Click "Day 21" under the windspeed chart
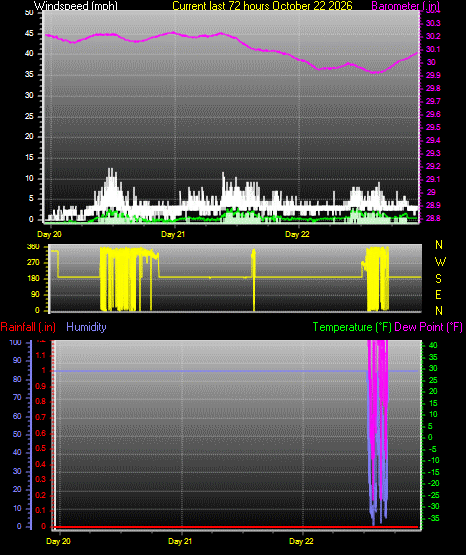The height and width of the screenshot is (555, 466). coord(173,234)
